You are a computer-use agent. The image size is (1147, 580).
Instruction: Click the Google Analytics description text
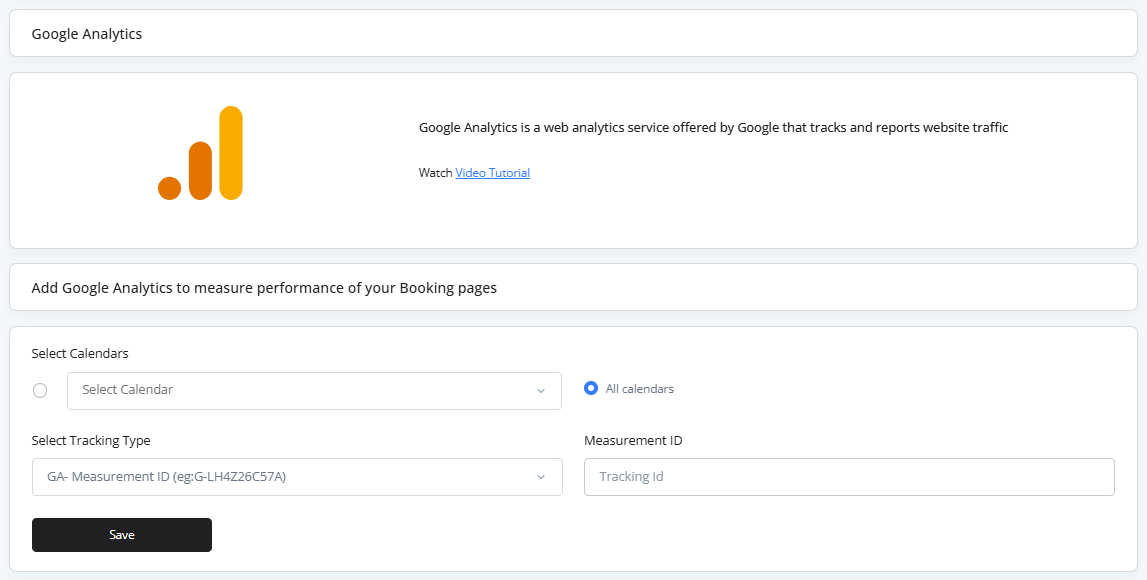pos(713,128)
